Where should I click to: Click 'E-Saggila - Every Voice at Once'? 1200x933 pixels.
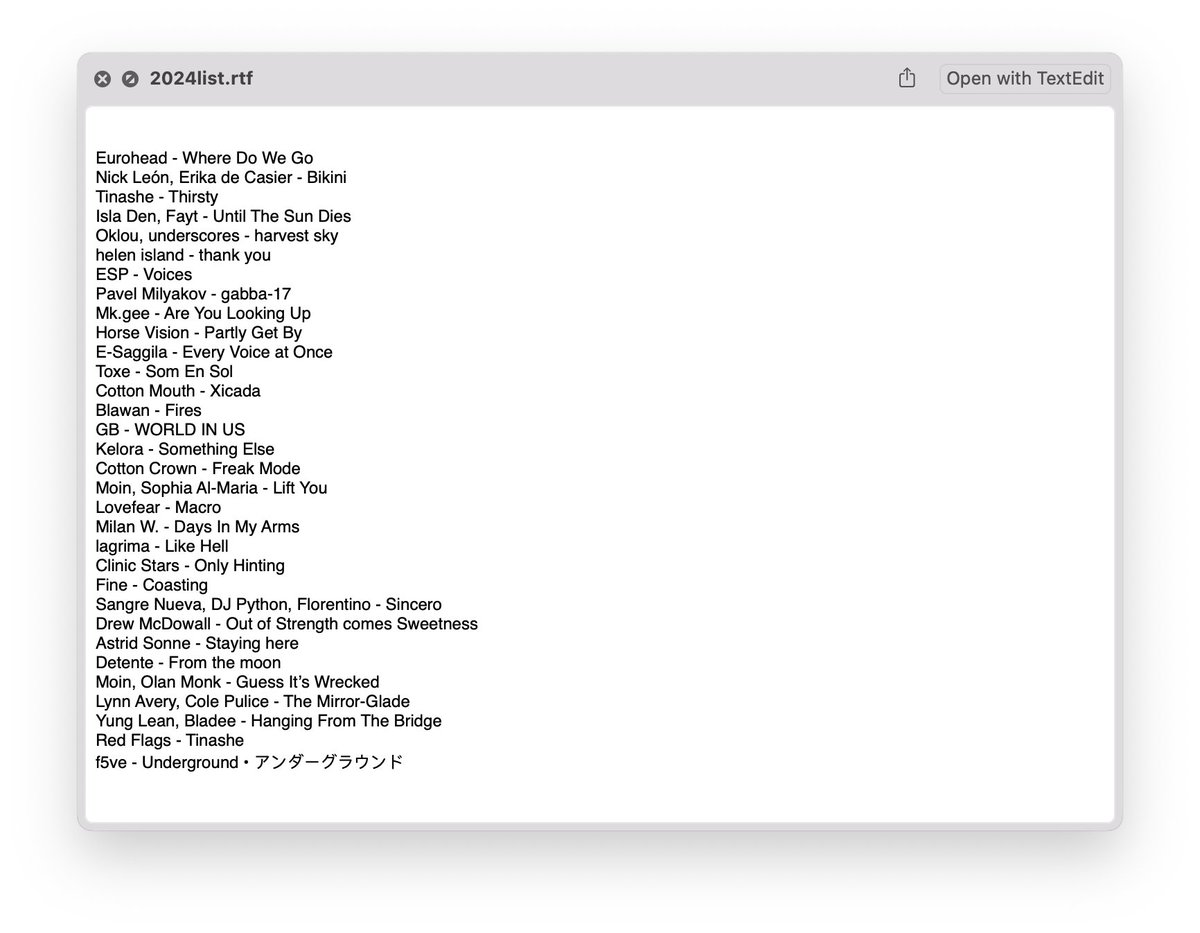(x=214, y=352)
